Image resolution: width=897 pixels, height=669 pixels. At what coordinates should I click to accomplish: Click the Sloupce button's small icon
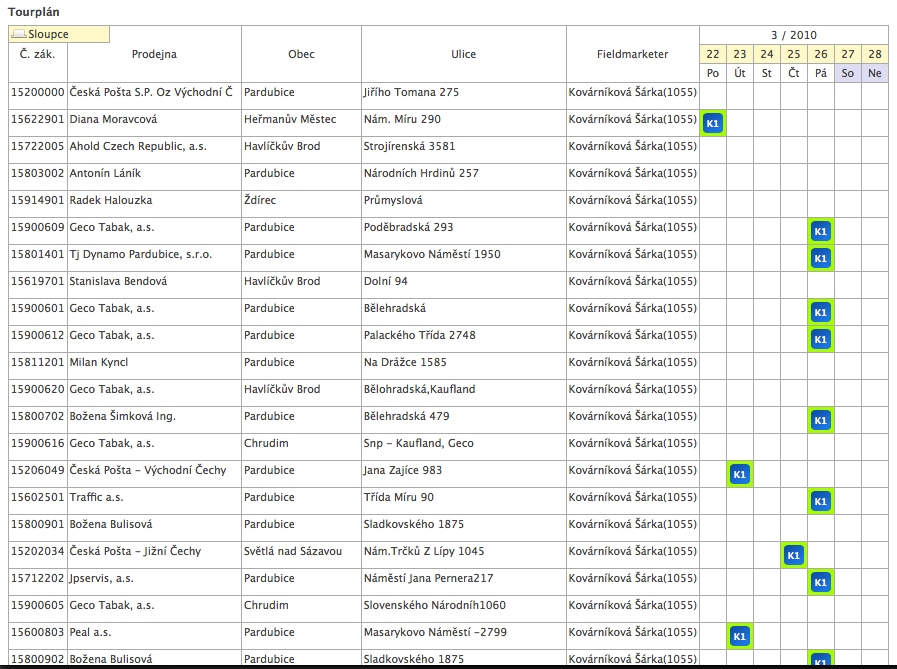(x=19, y=34)
